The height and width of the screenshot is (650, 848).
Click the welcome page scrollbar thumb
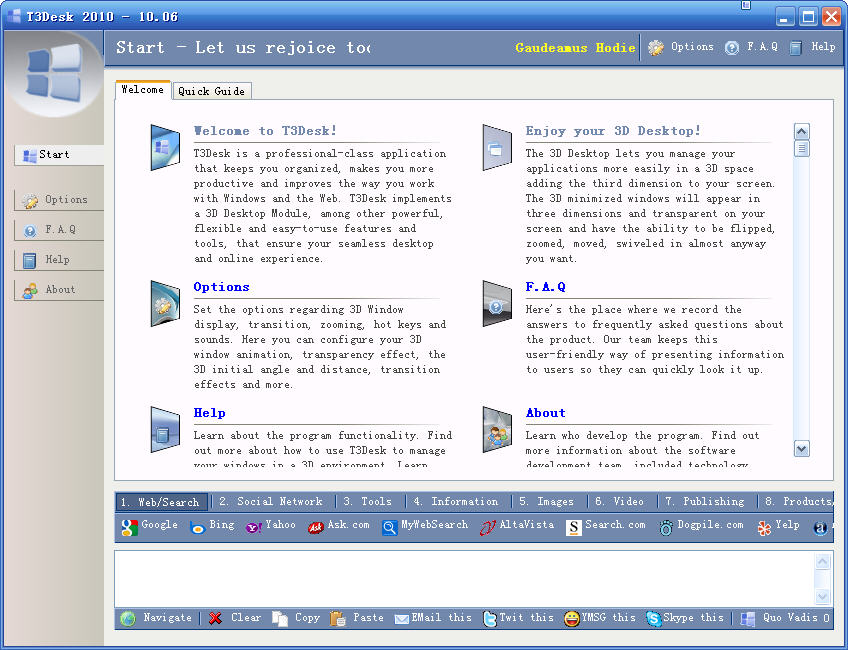click(x=801, y=148)
